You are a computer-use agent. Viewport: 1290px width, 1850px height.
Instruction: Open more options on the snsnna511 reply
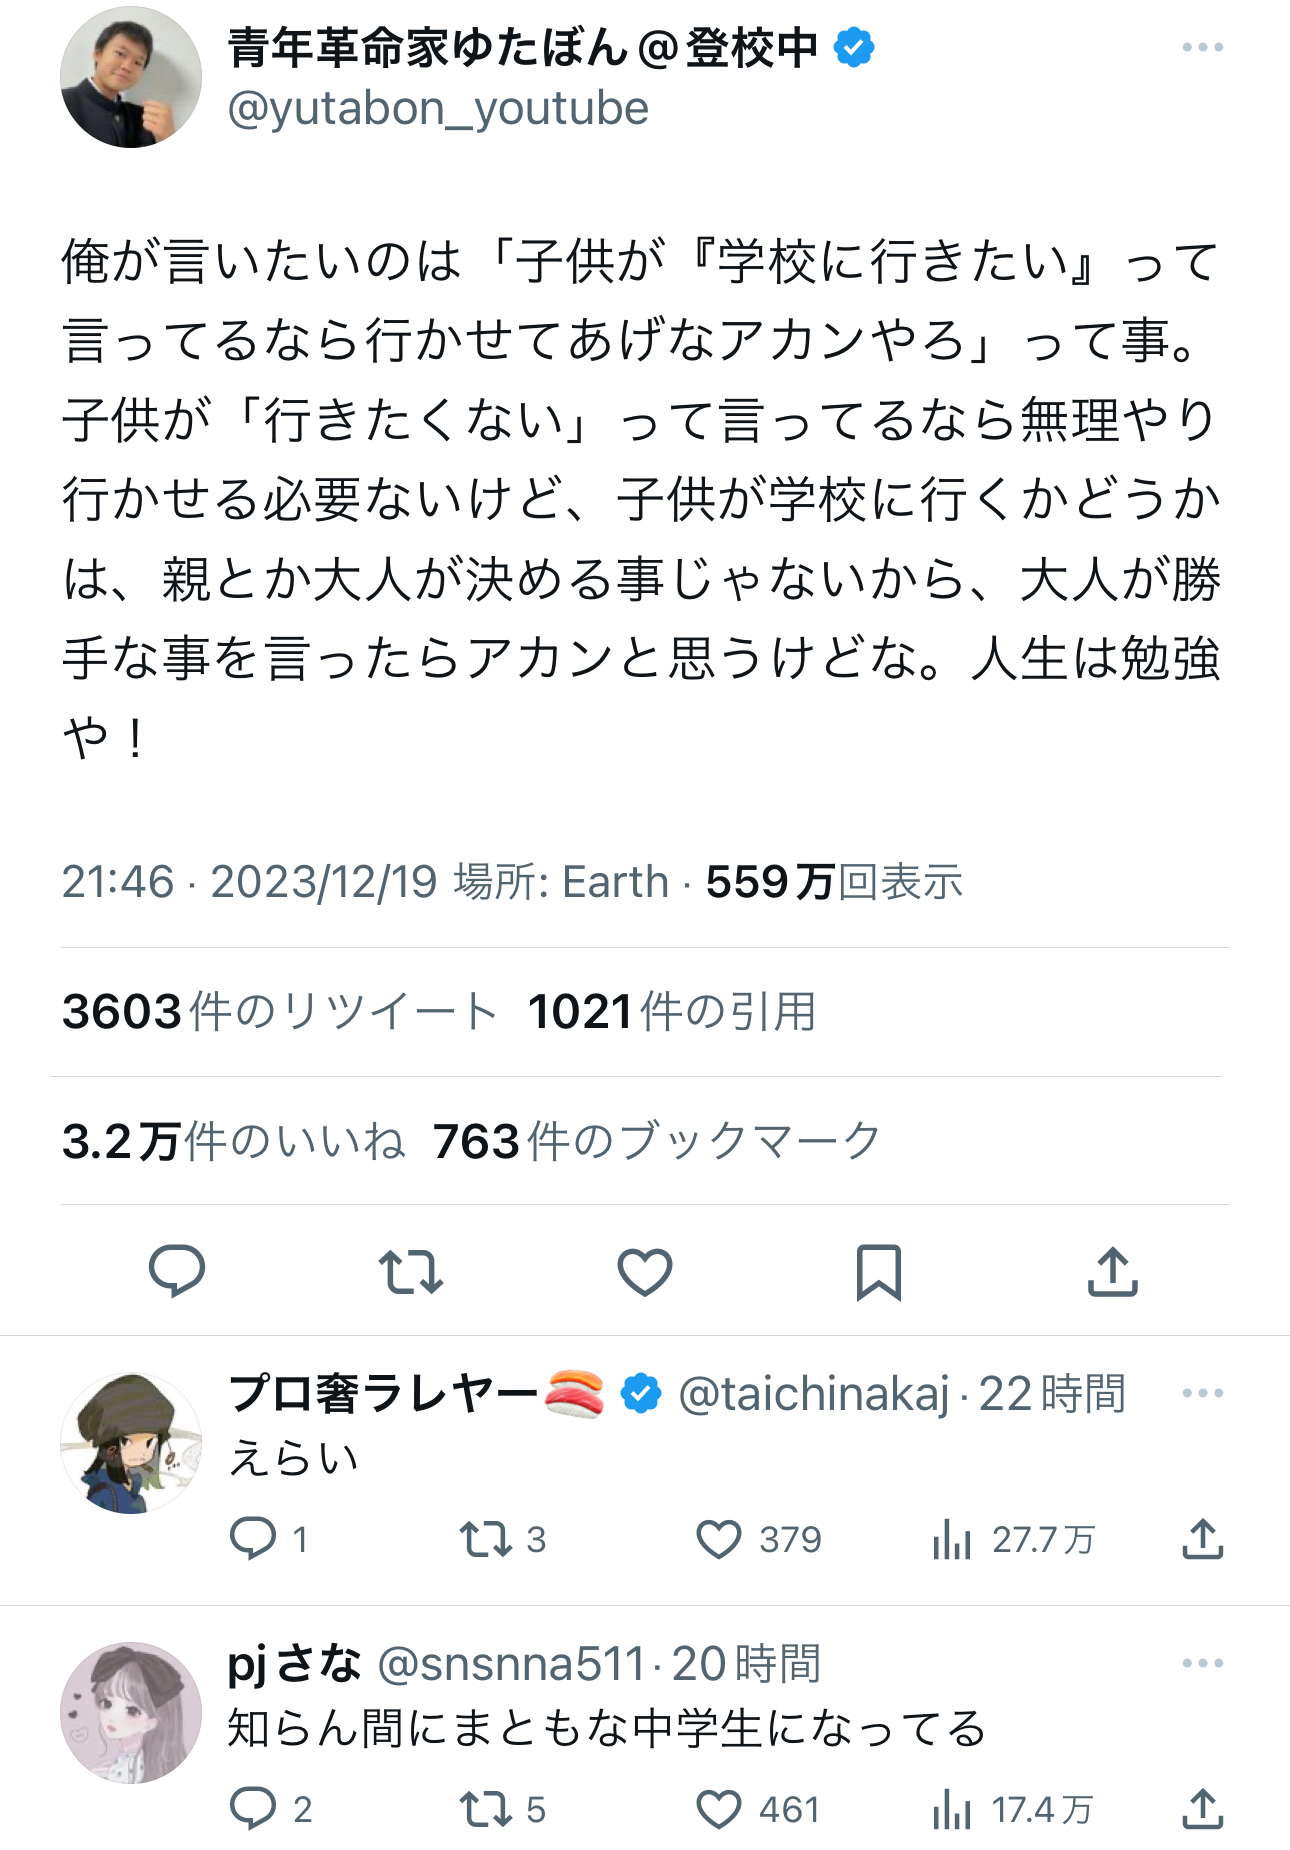[1202, 1663]
